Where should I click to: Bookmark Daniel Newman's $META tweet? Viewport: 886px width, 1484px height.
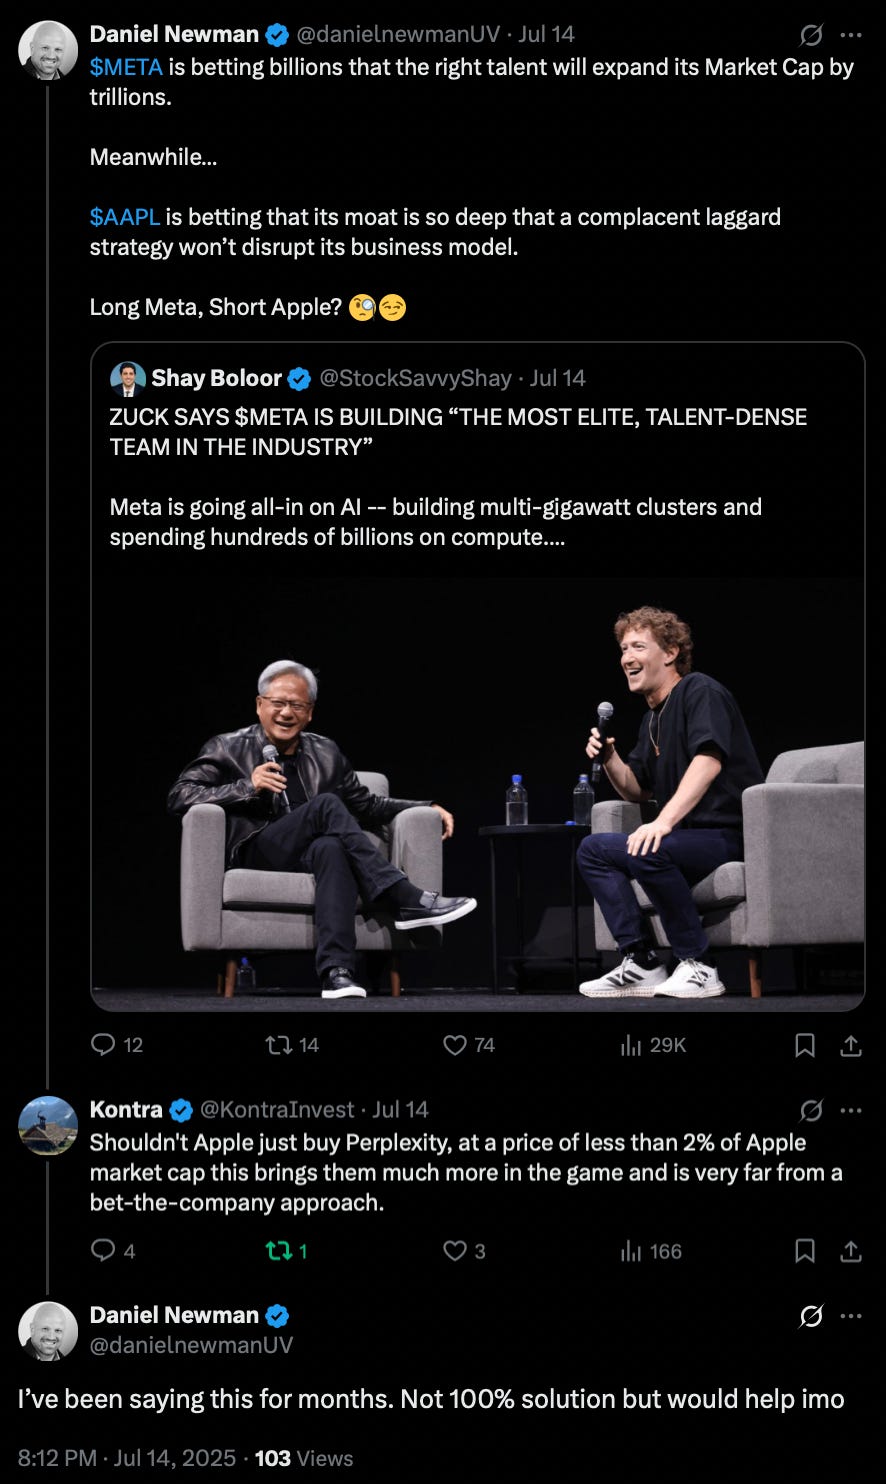tap(804, 1045)
